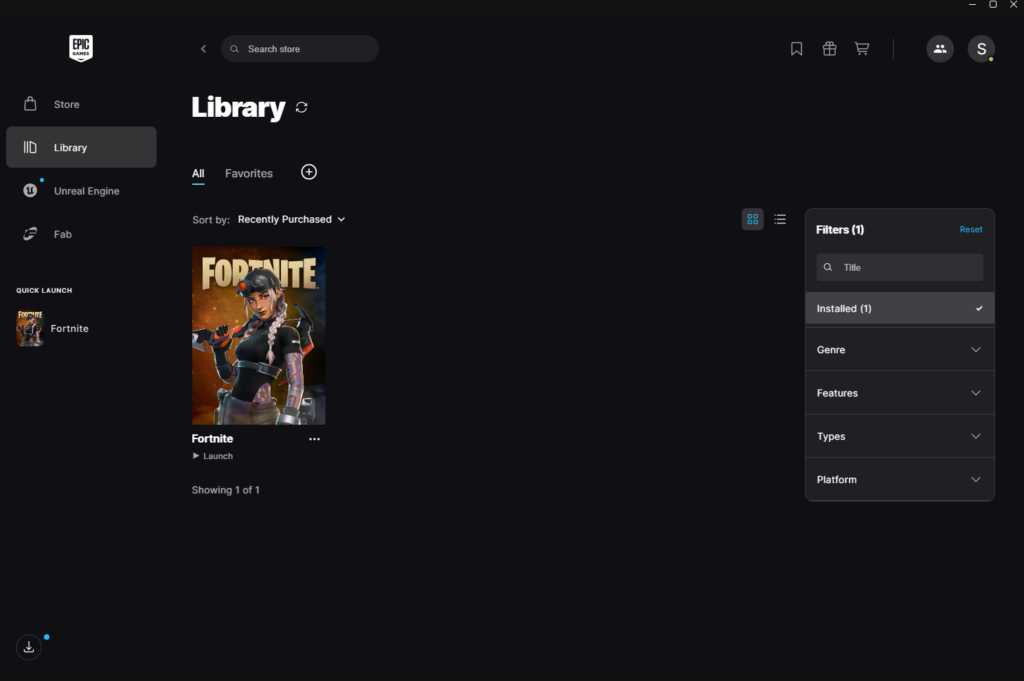
Task: Click the Unreal Engine logo icon
Action: tap(30, 191)
